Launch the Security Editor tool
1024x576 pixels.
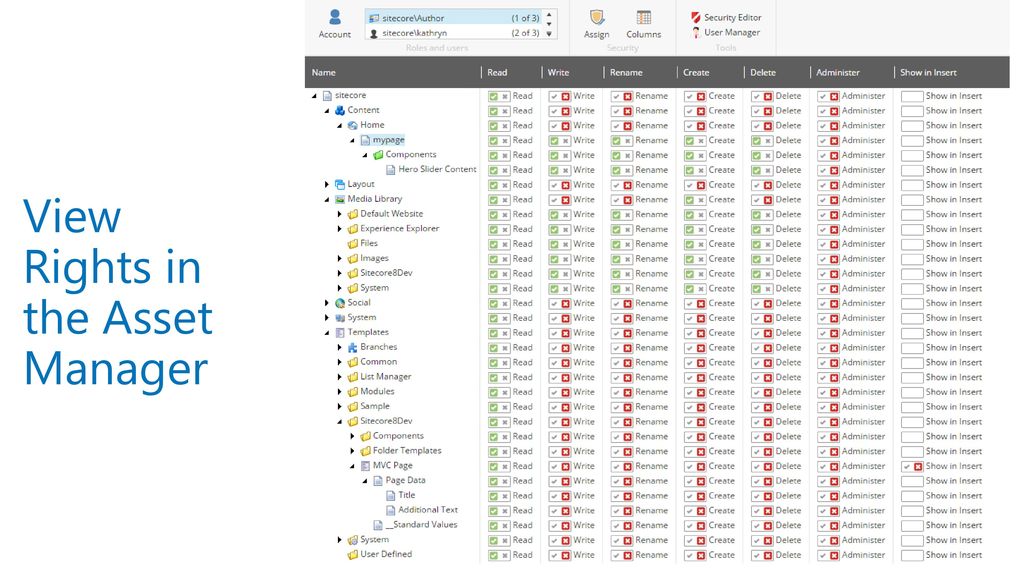pos(726,18)
